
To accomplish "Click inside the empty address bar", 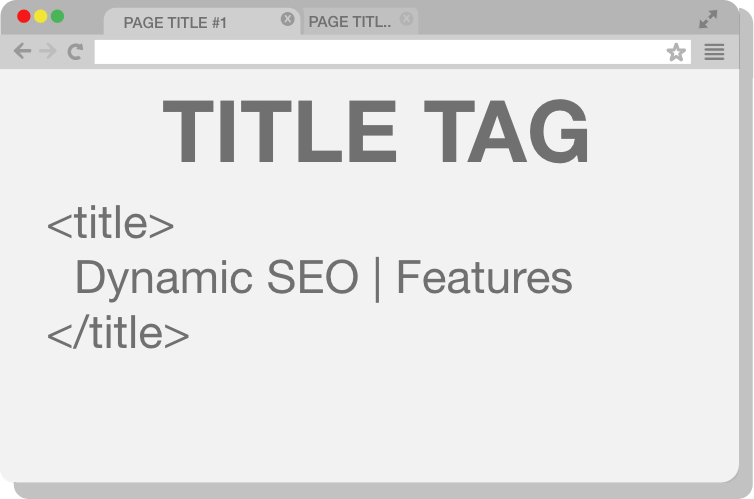I will pos(380,52).
